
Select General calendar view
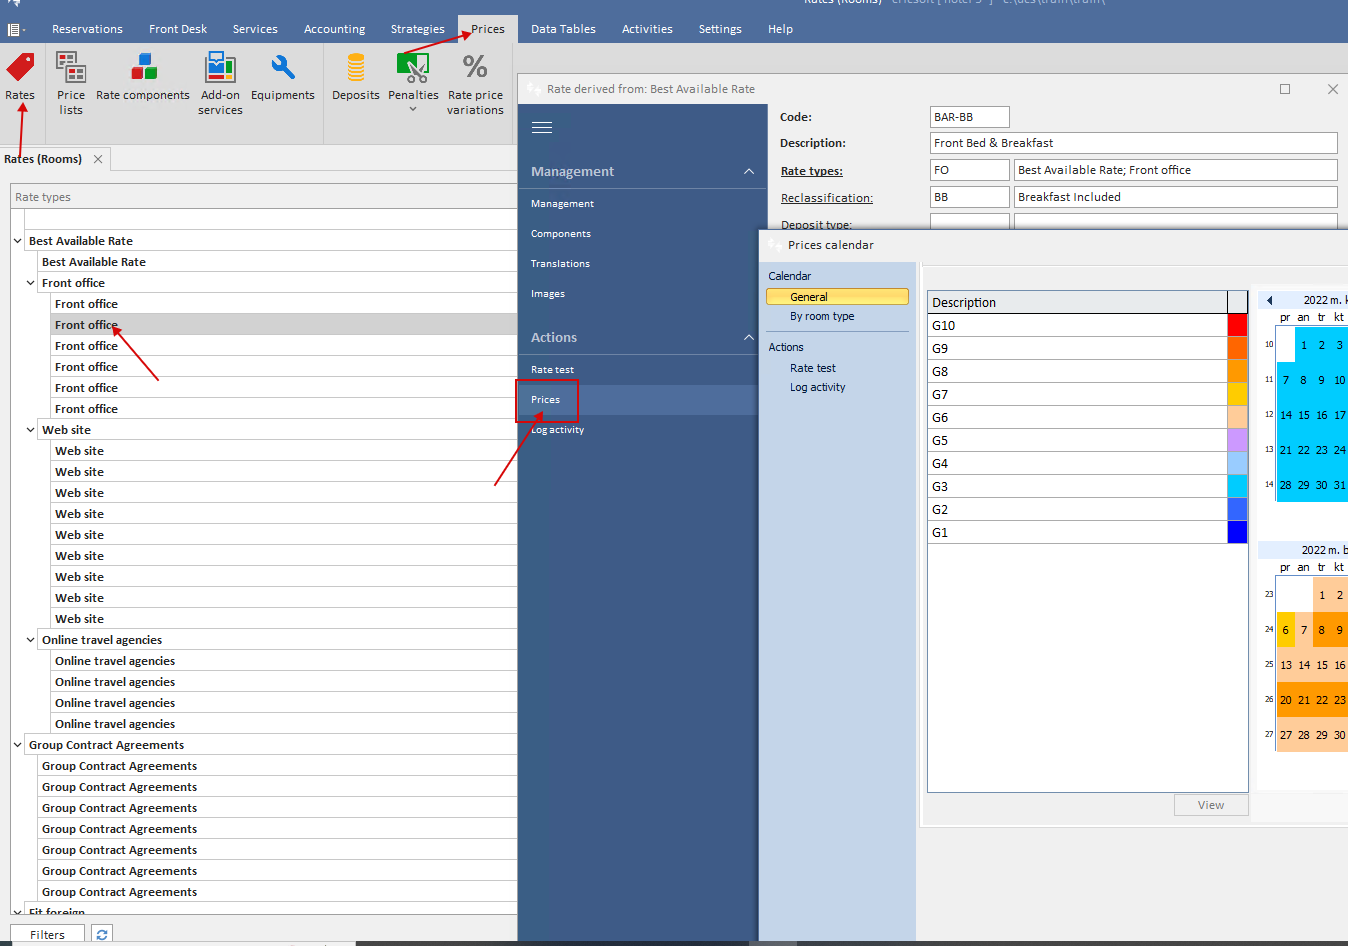coord(837,297)
